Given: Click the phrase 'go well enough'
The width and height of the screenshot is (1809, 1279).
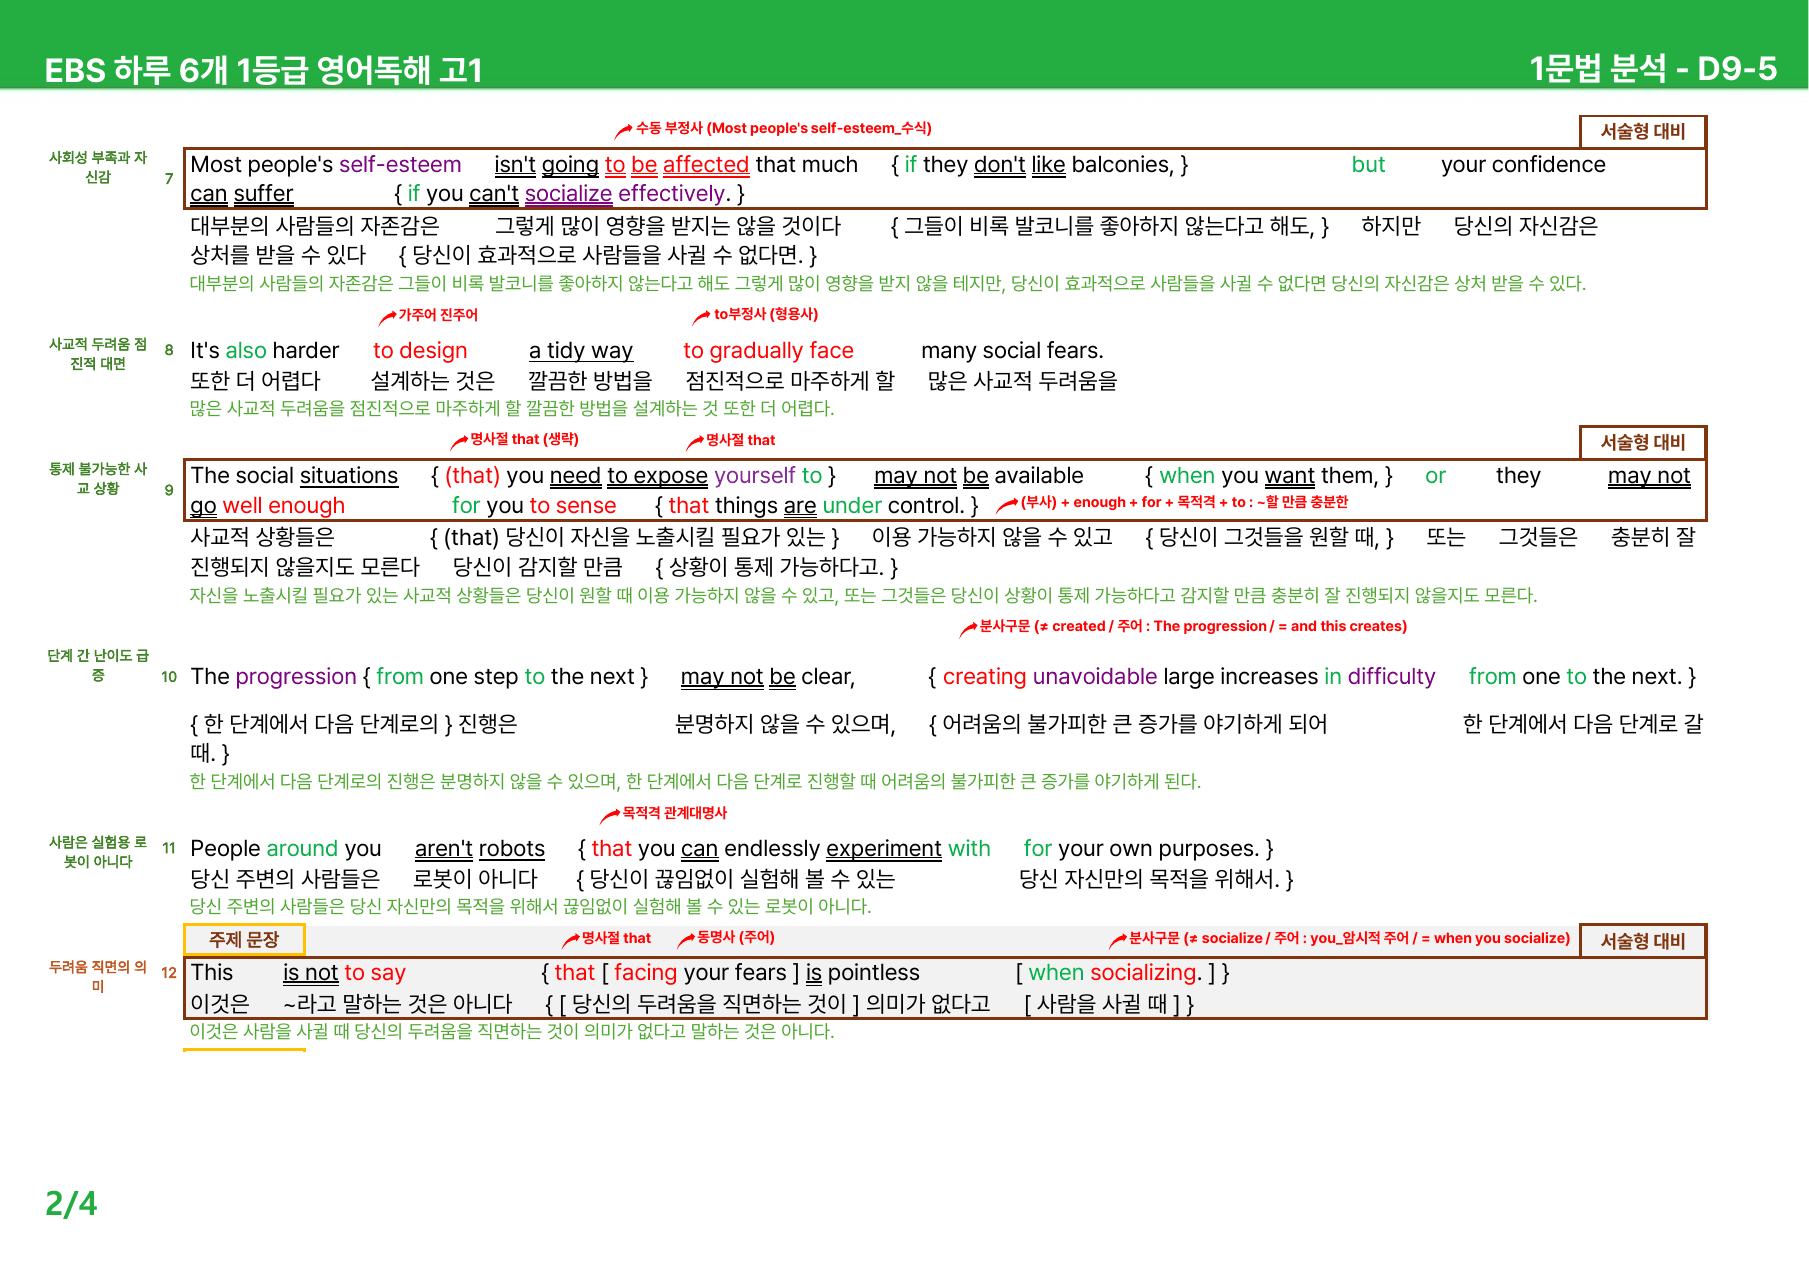Looking at the screenshot, I should point(268,506).
